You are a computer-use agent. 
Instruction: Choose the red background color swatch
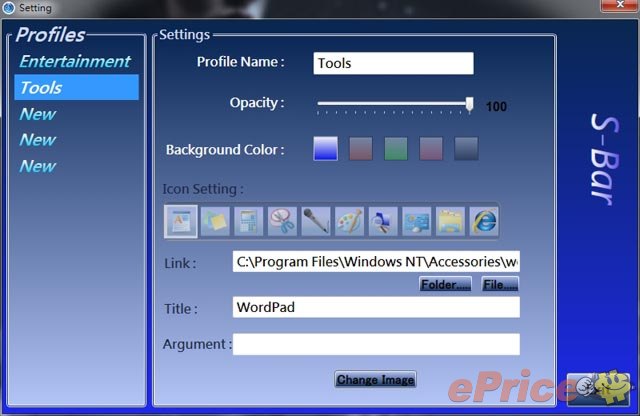361,149
